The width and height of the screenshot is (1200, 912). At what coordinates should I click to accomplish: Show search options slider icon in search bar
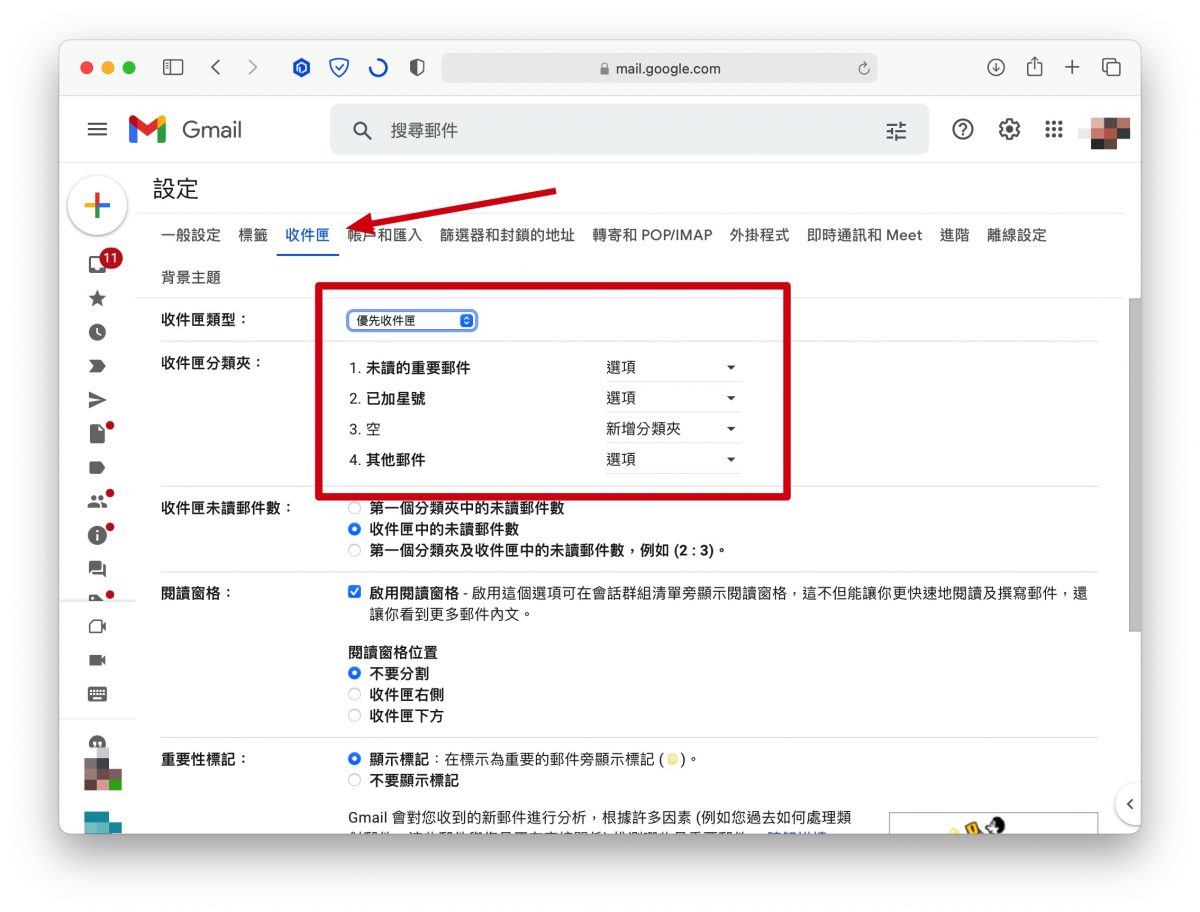[896, 130]
